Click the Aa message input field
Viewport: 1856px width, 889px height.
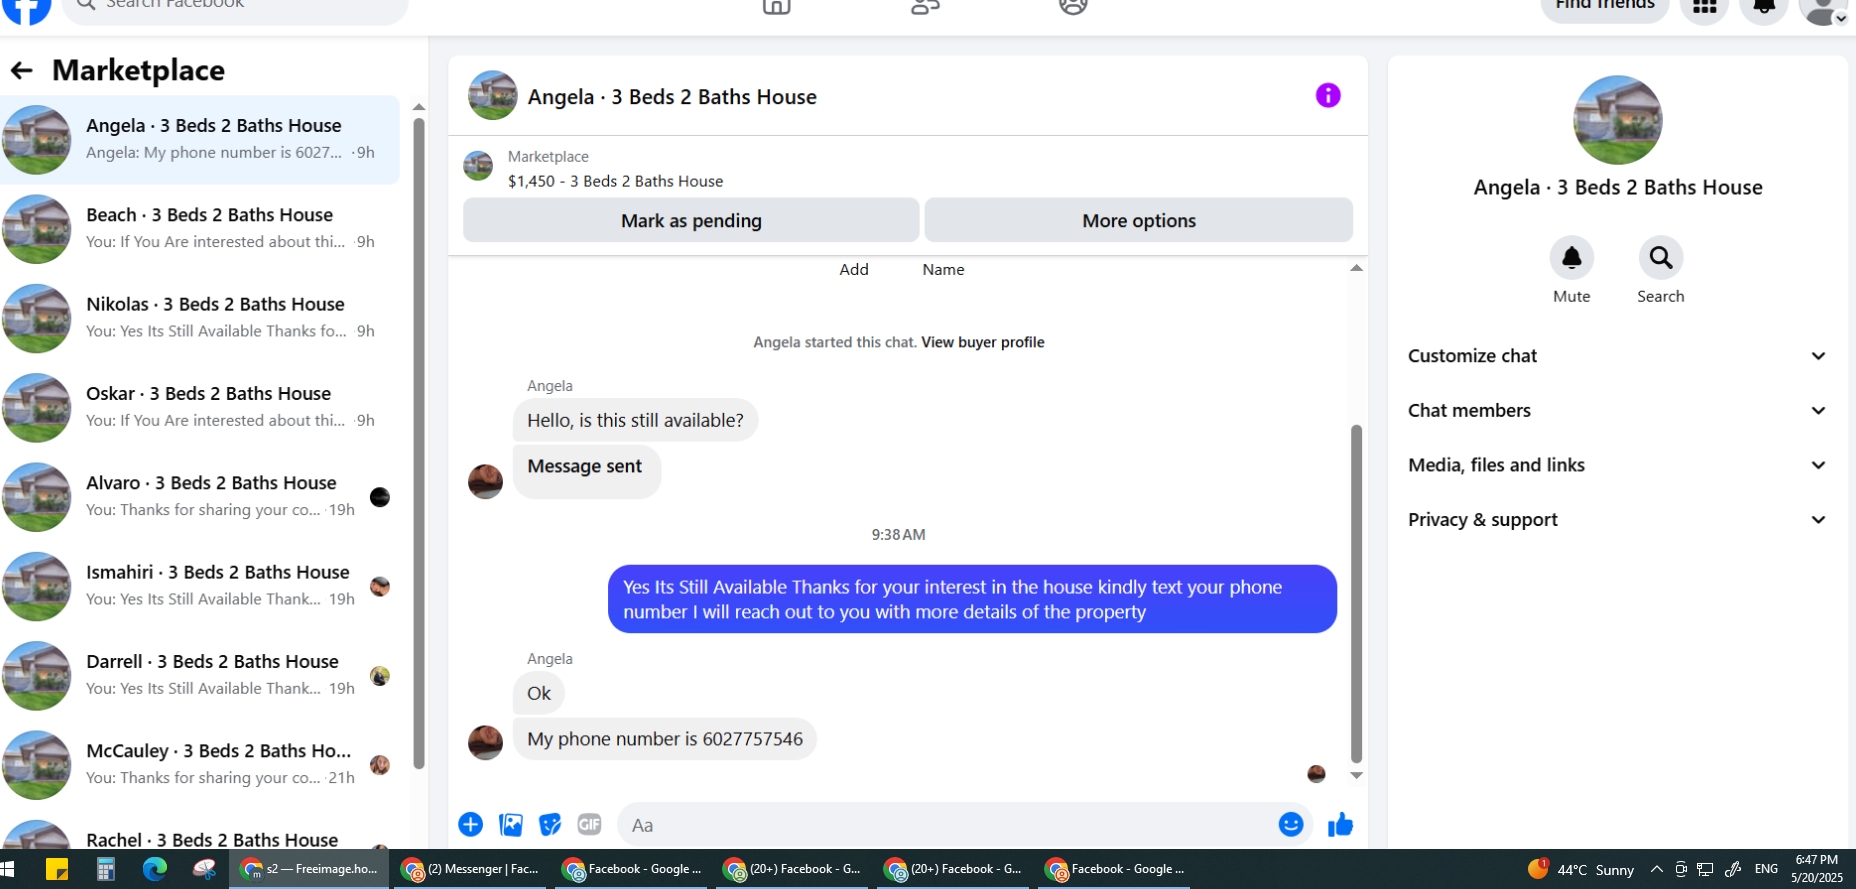[945, 825]
